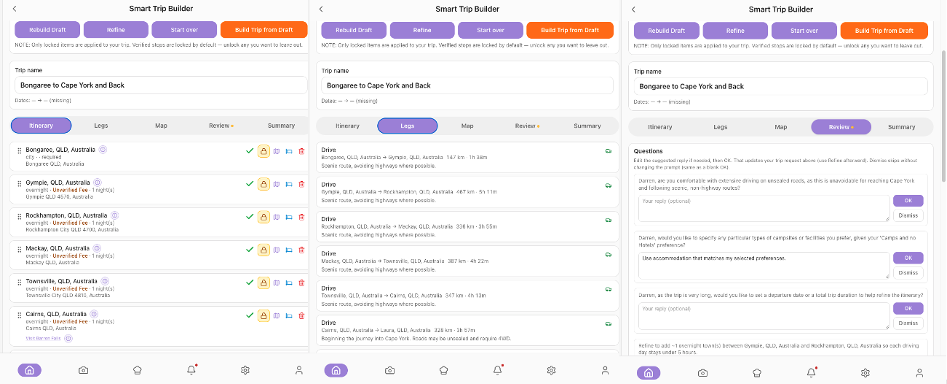
Task: Click the green checkmark on the Cairns row
Action: point(249,315)
